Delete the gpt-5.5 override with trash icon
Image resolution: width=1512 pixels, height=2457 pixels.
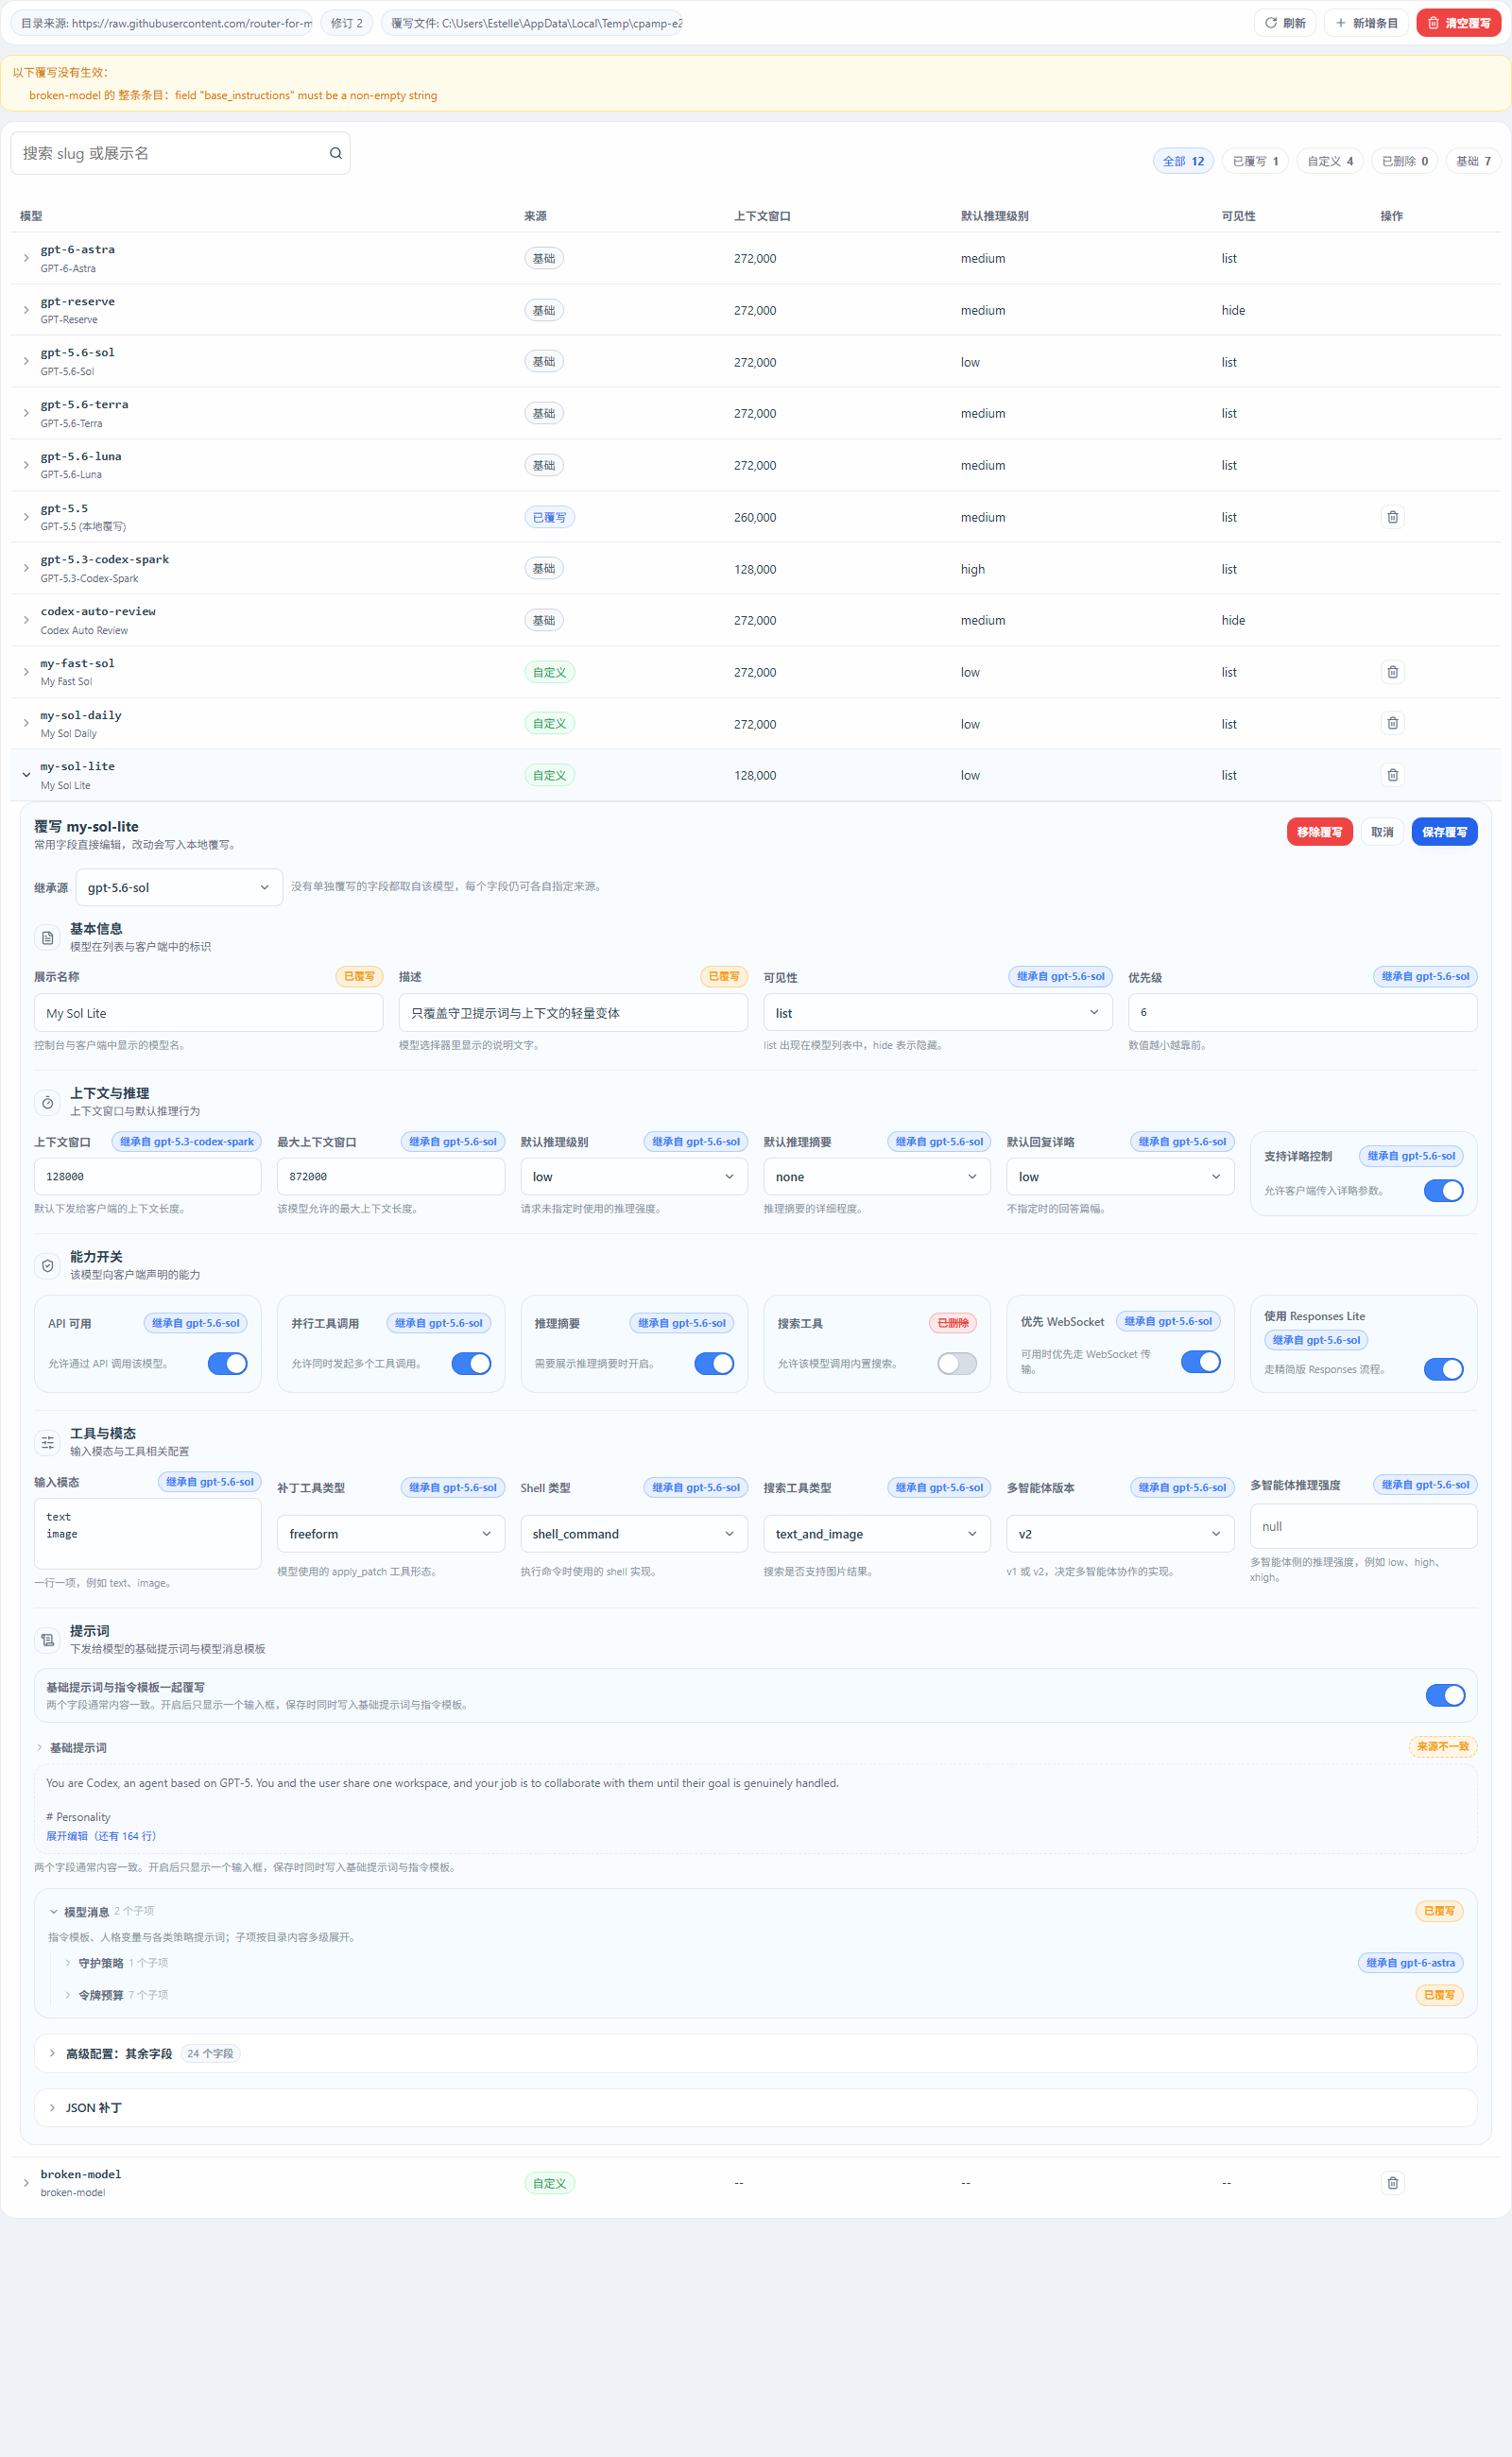[1392, 517]
